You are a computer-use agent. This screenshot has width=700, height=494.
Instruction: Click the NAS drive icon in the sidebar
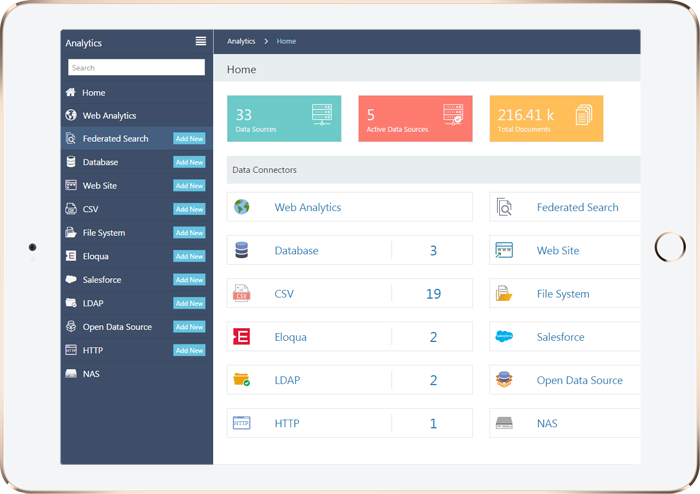(x=71, y=374)
